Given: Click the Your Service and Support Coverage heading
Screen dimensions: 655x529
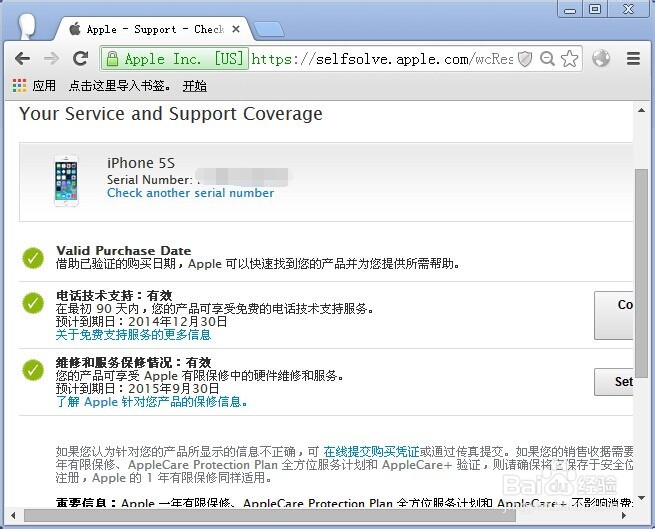Looking at the screenshot, I should click(171, 114).
